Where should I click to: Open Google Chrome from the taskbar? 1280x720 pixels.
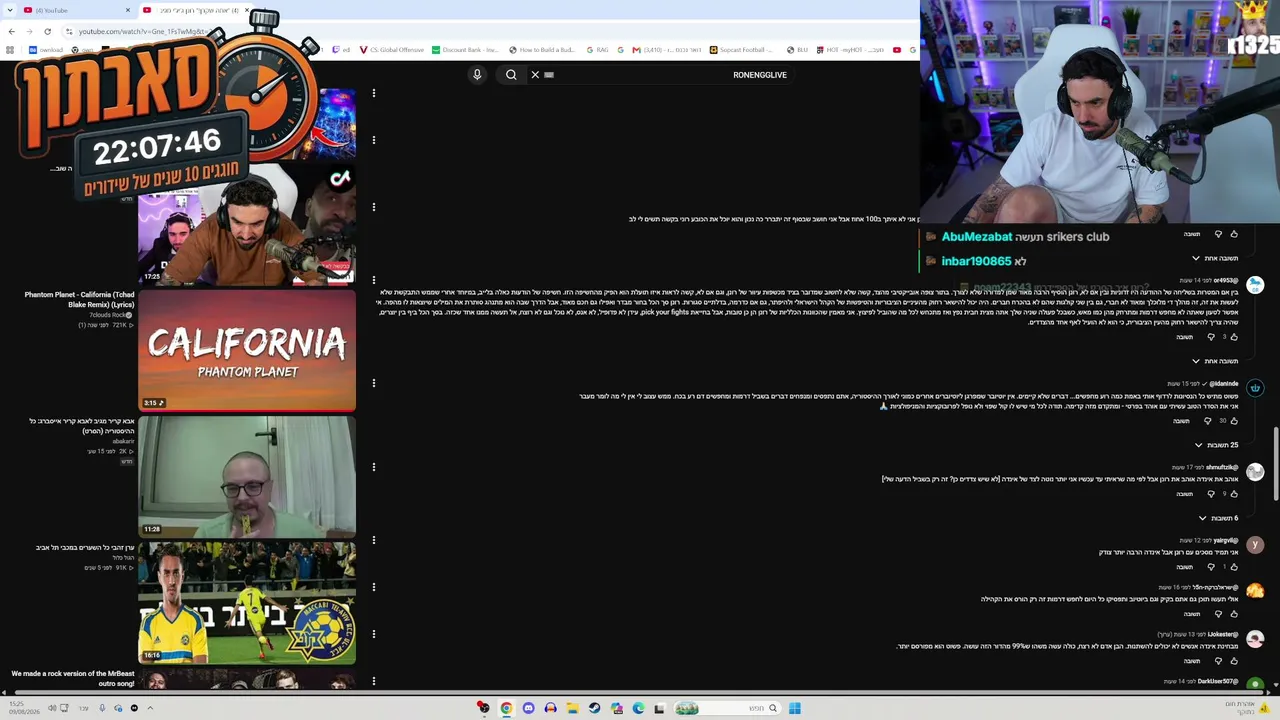tap(506, 708)
